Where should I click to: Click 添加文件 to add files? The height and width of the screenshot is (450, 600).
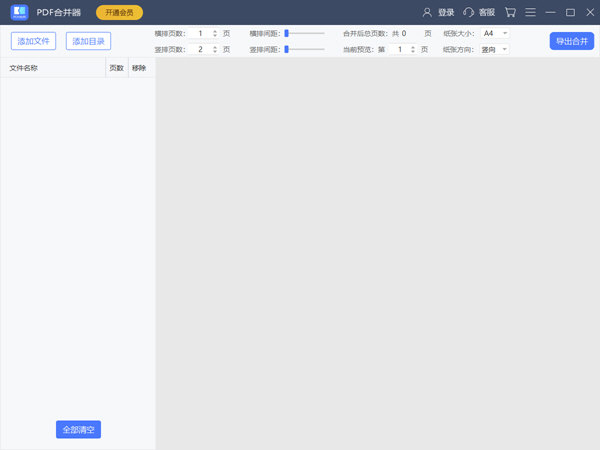(33, 41)
